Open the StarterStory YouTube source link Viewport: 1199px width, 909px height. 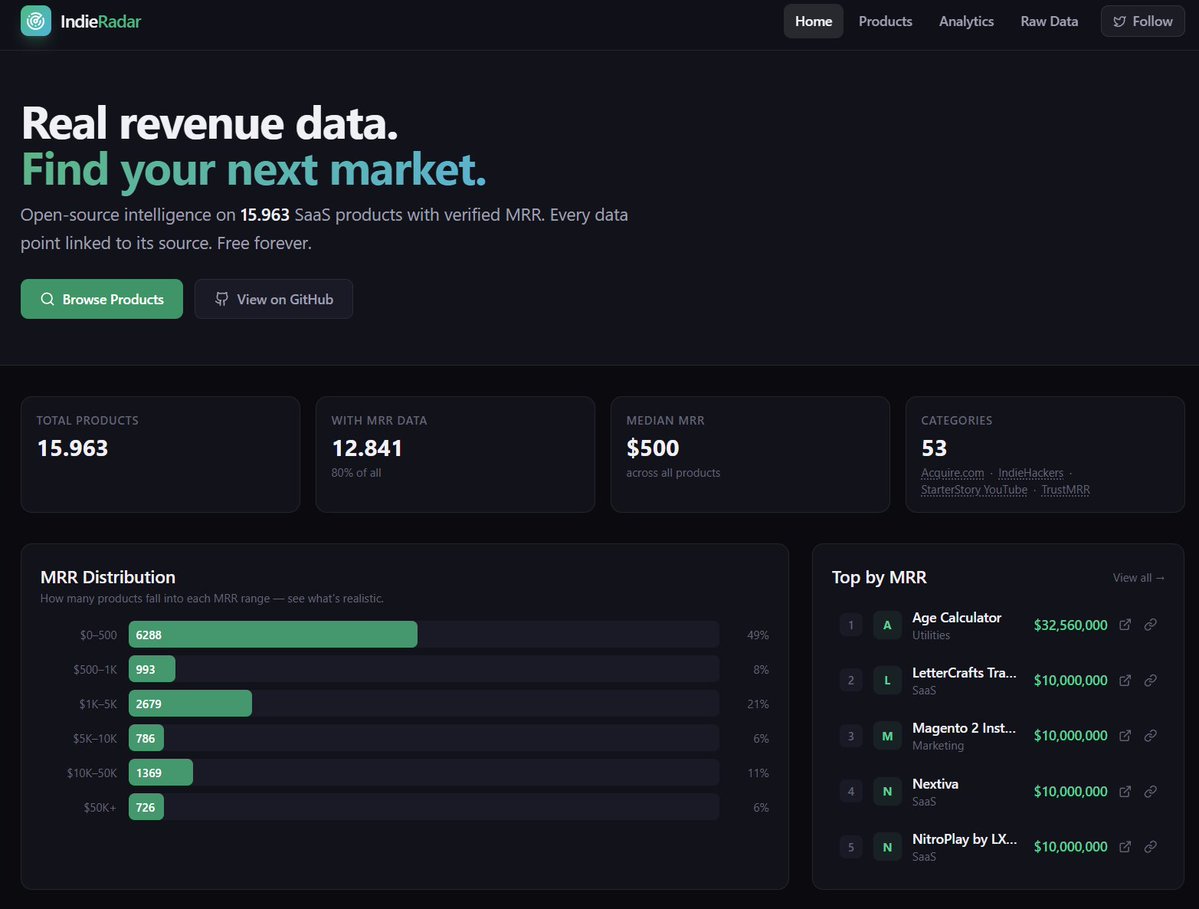[973, 490]
